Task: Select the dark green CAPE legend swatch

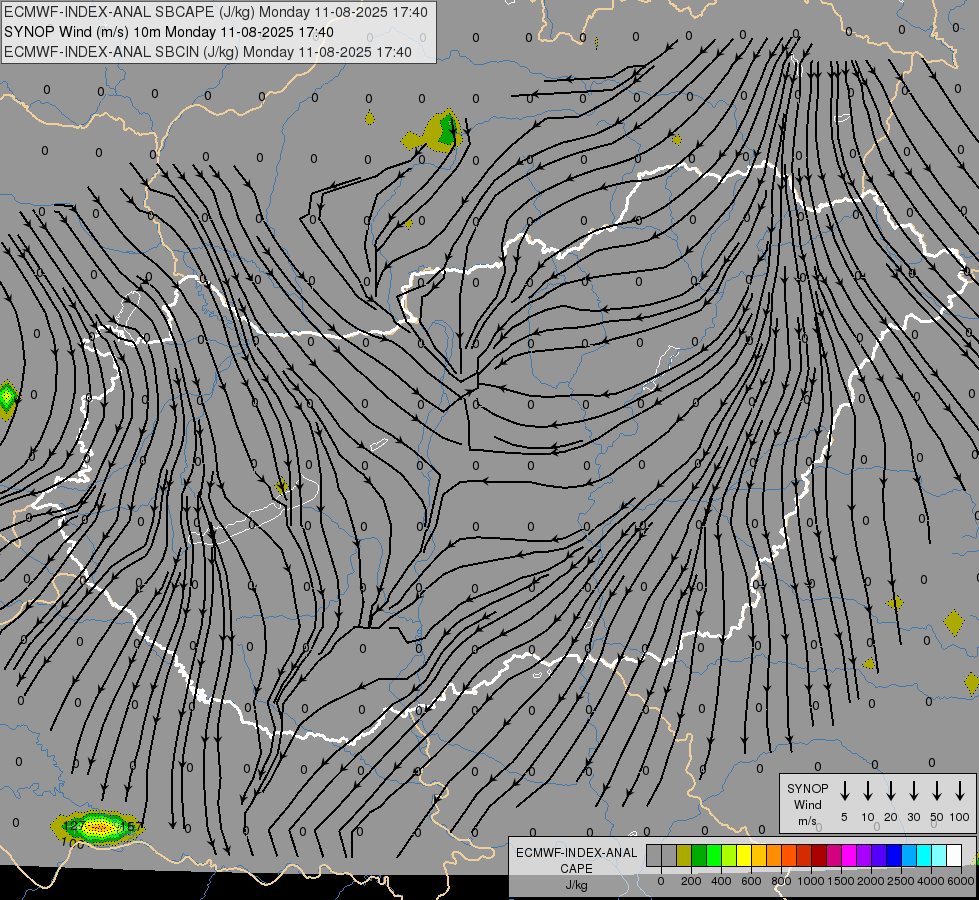Action: tap(699, 855)
